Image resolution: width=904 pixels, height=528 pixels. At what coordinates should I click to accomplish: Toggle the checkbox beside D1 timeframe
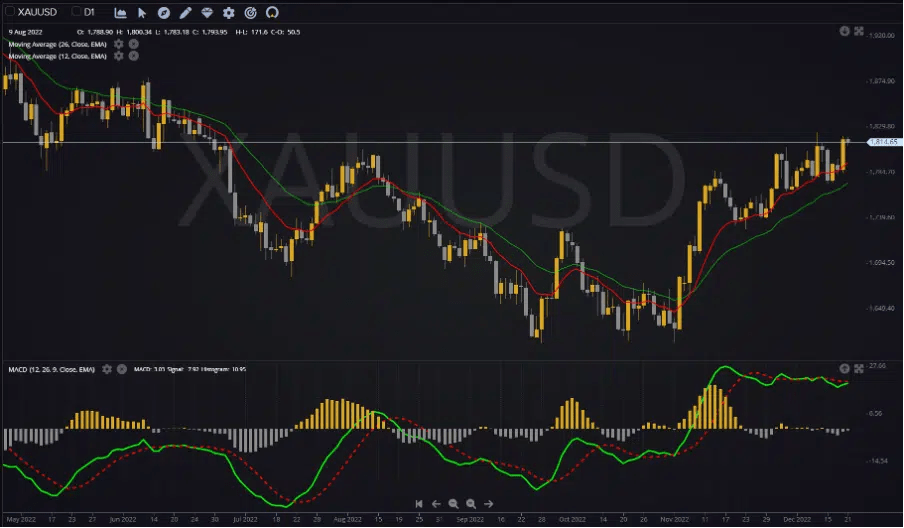tap(76, 11)
